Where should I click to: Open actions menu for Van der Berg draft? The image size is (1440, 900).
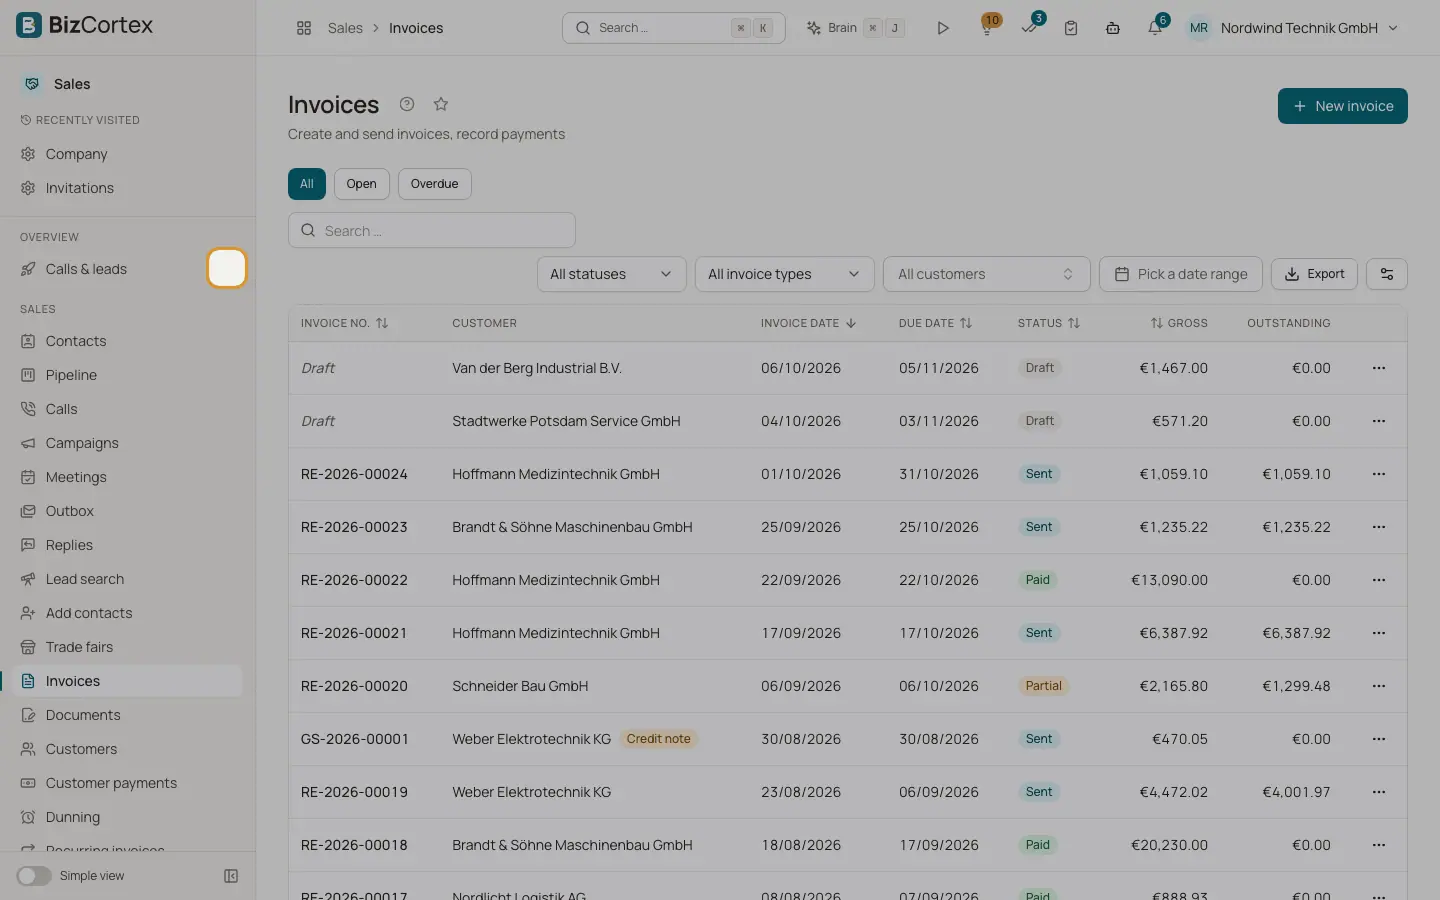point(1379,368)
